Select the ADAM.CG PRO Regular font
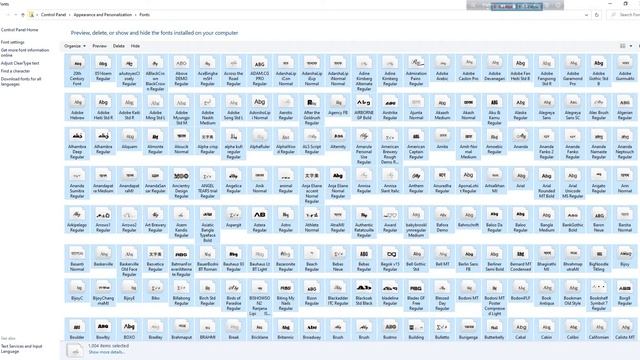The image size is (640, 360). tap(260, 71)
